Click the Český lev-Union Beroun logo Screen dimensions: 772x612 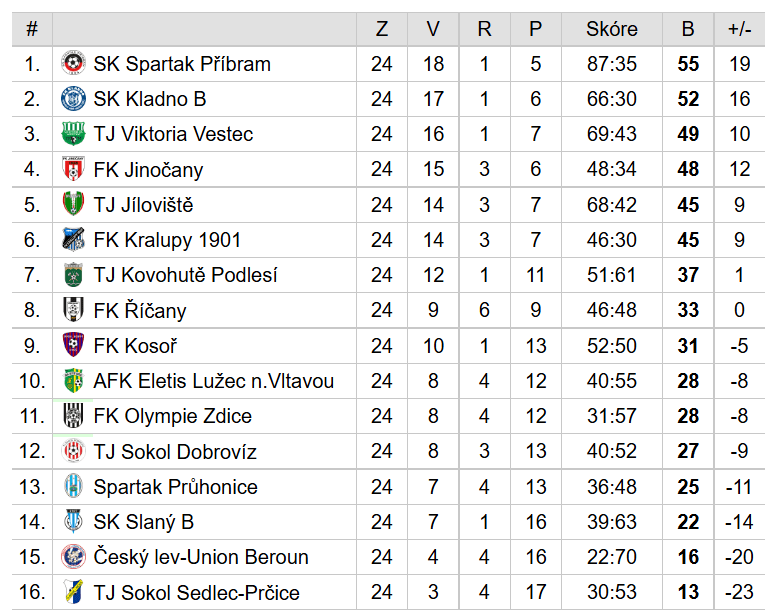[x=73, y=557]
